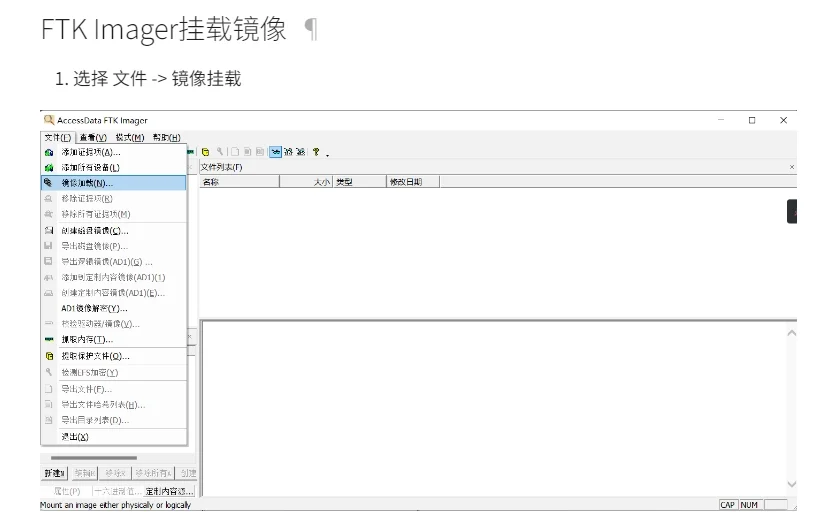
Task: Open the 文件(F) menu
Action: click(x=58, y=137)
